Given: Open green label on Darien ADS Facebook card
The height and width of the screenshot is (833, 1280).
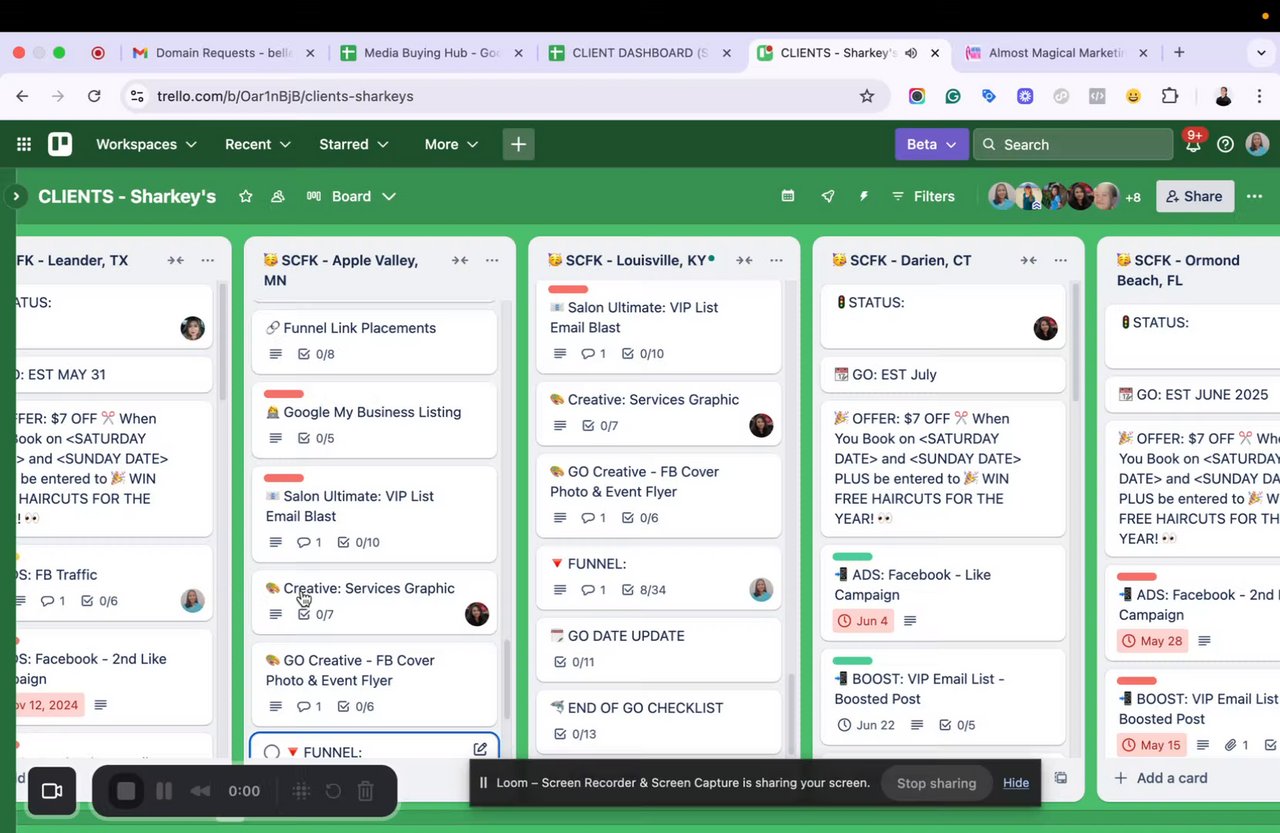Looking at the screenshot, I should click(x=852, y=557).
